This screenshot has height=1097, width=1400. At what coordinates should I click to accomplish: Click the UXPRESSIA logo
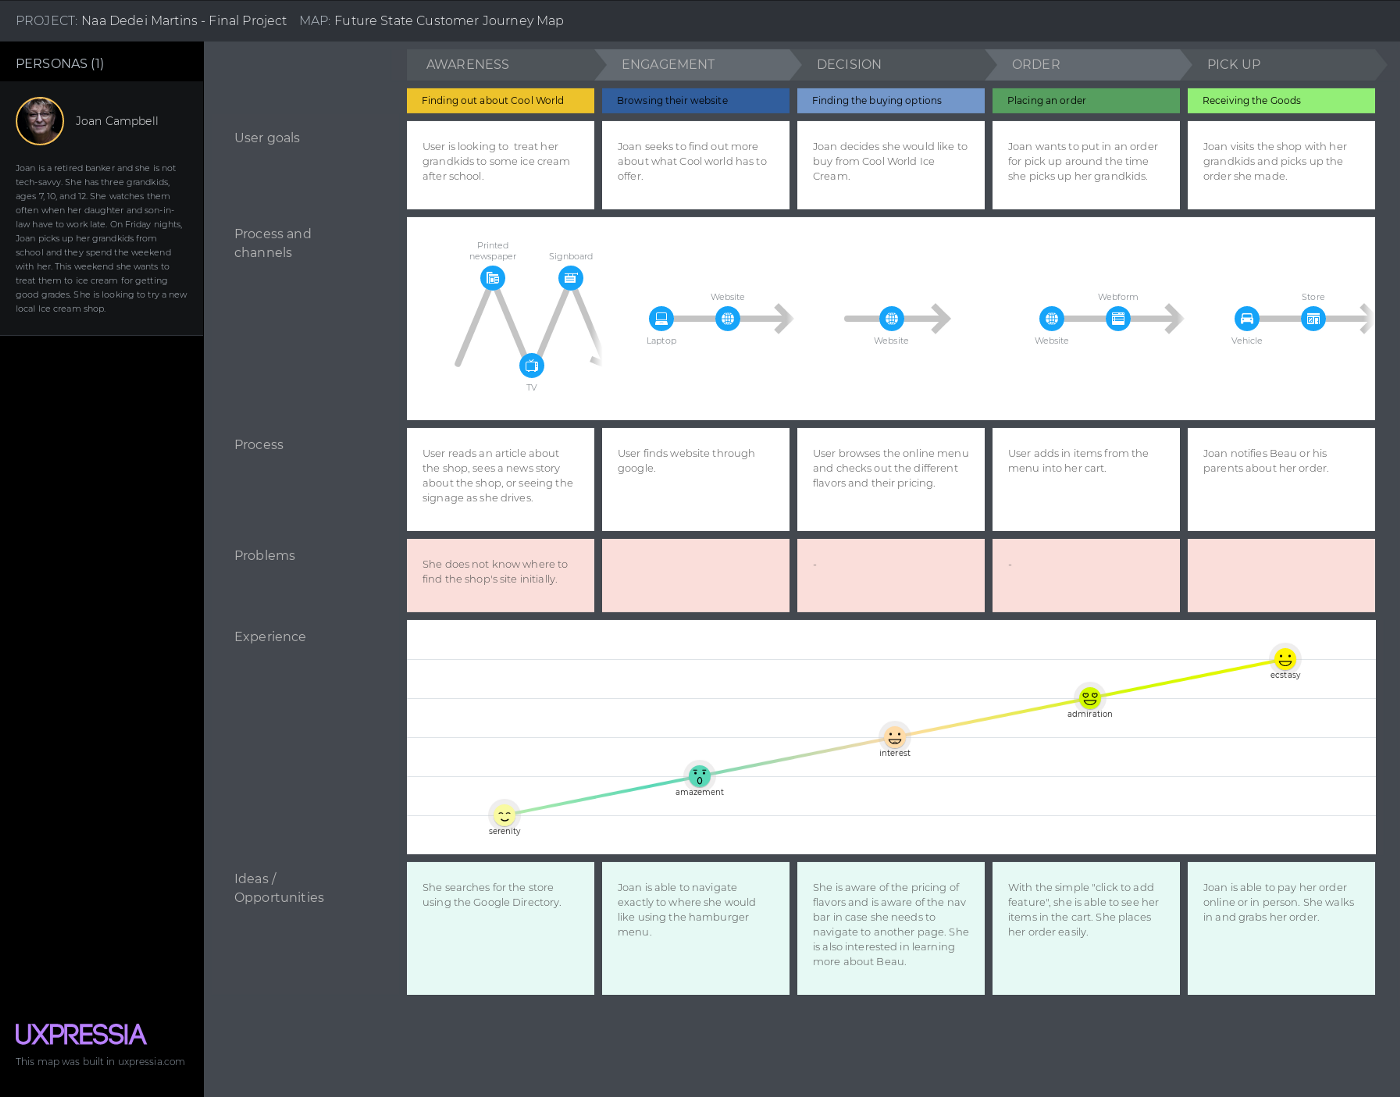[x=81, y=1034]
